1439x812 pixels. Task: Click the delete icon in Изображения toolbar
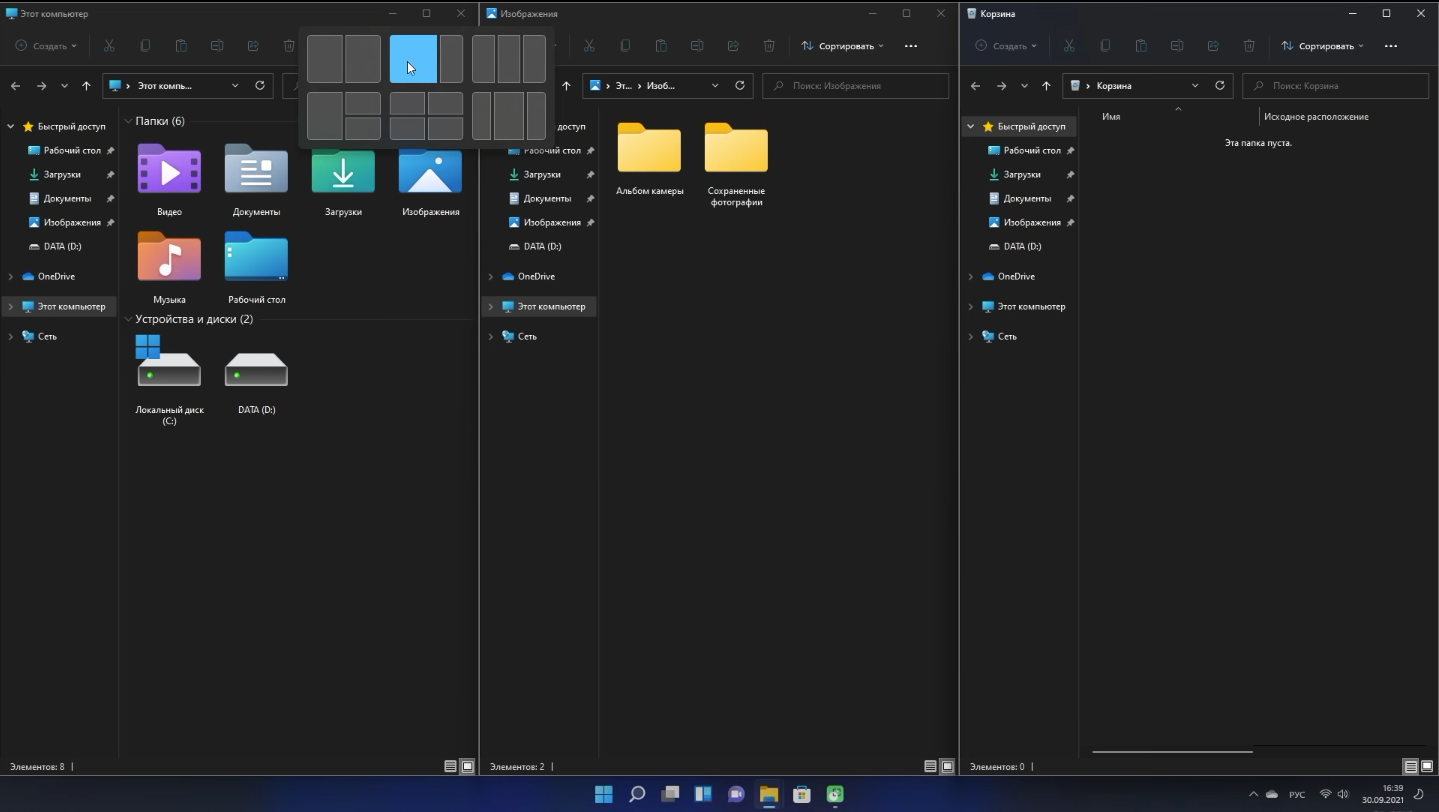point(769,46)
